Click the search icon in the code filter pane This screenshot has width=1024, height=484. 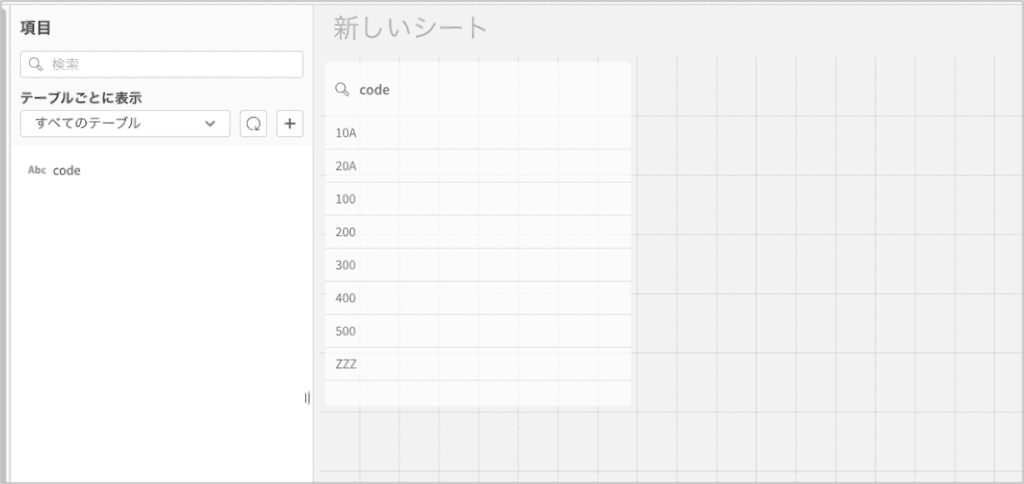(342, 90)
